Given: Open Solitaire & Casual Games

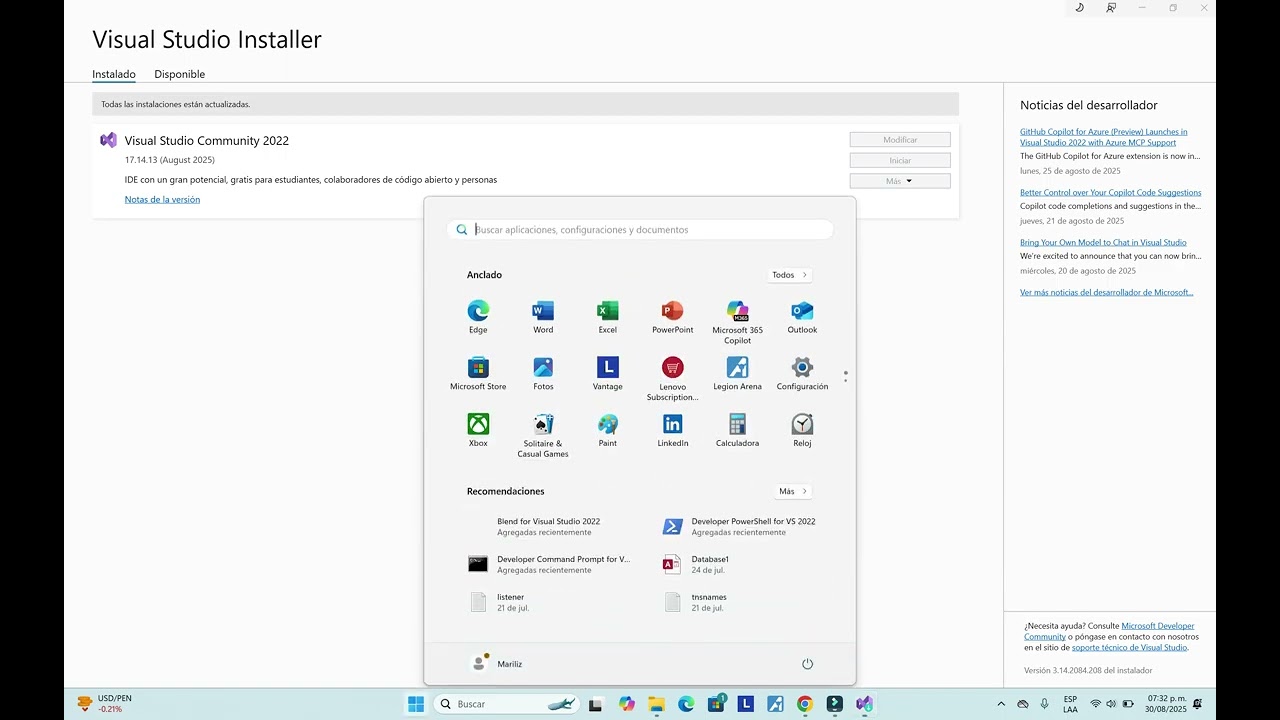Looking at the screenshot, I should point(543,436).
